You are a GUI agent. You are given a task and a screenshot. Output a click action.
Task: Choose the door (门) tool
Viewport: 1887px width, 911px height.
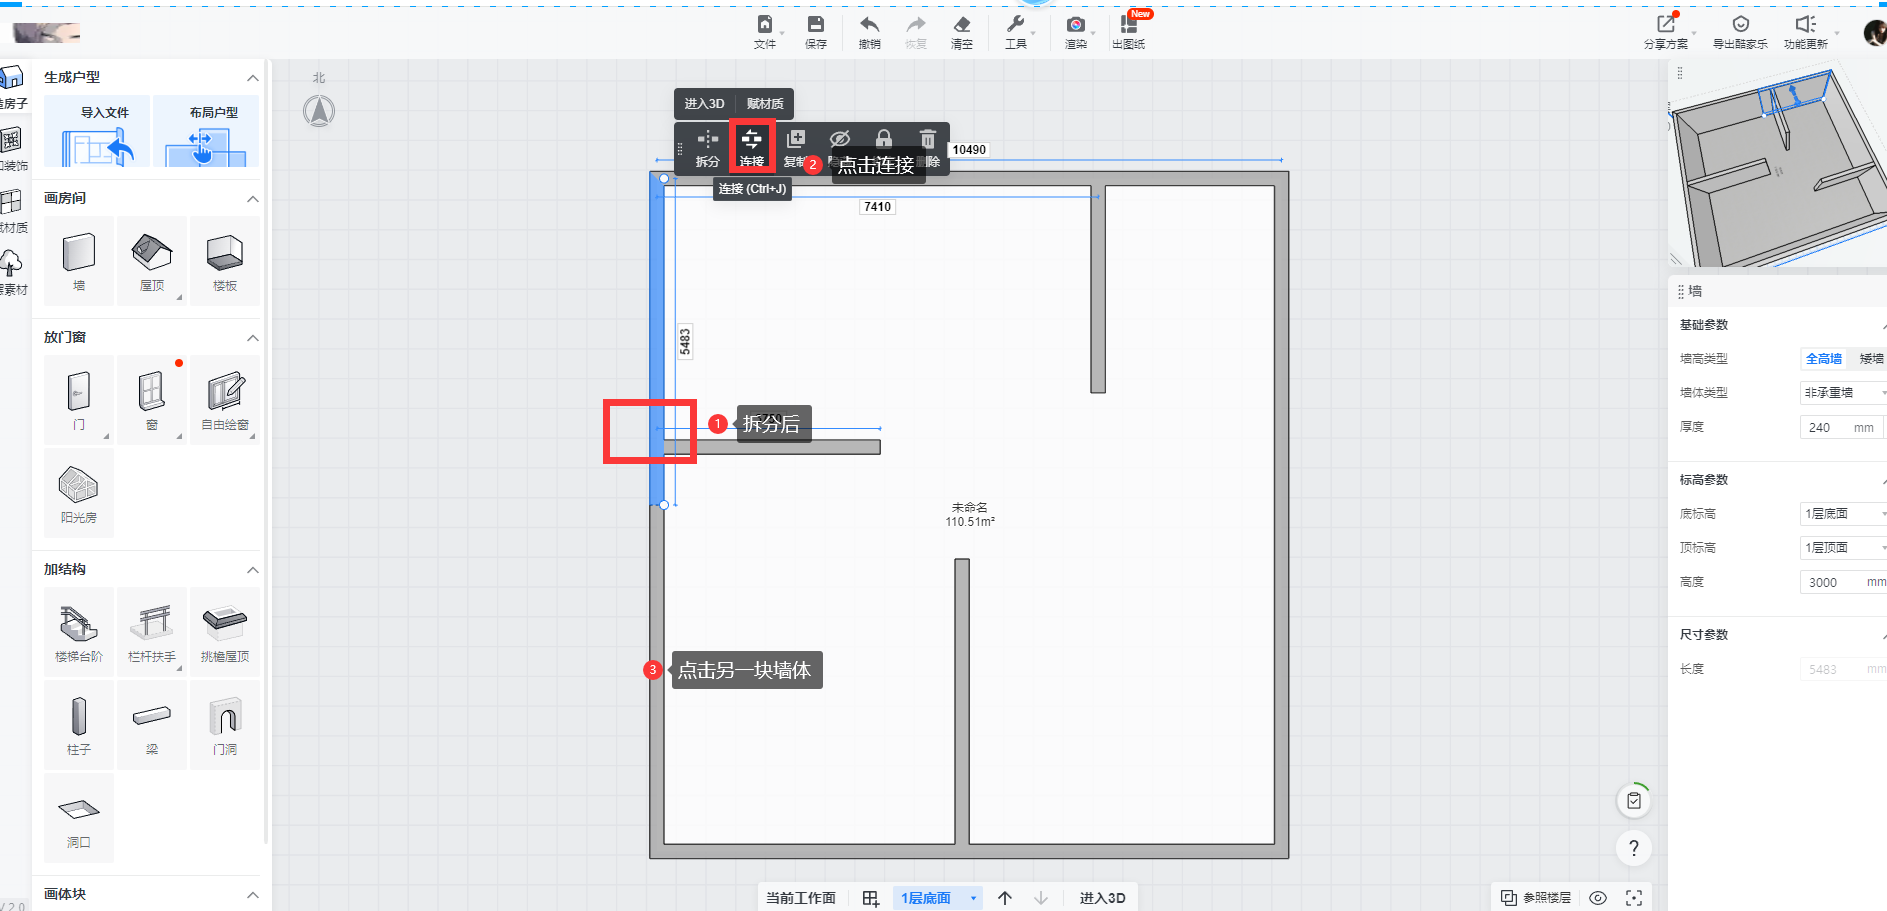[x=79, y=399]
